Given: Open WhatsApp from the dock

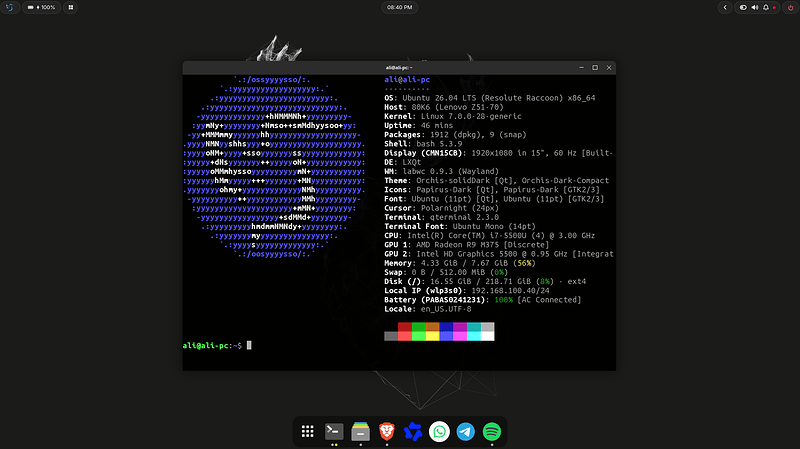Looking at the screenshot, I should [439, 432].
